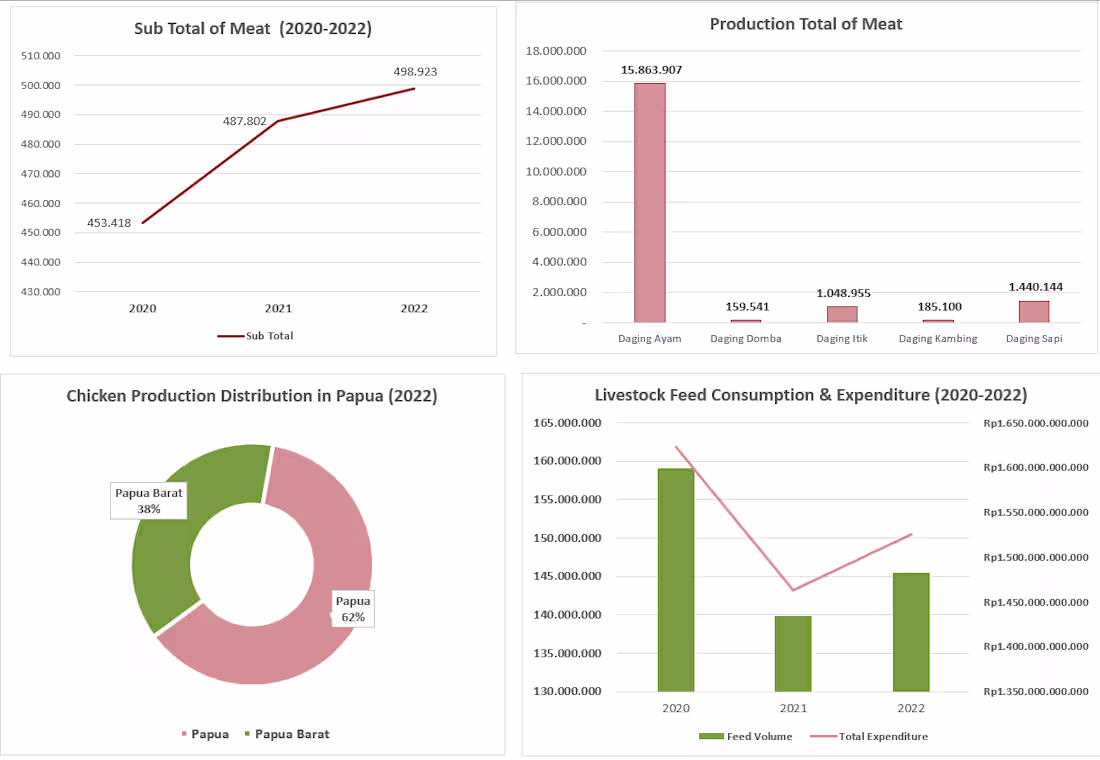1100x760 pixels.
Task: Click the Sub Total legend entry
Action: tap(255, 336)
